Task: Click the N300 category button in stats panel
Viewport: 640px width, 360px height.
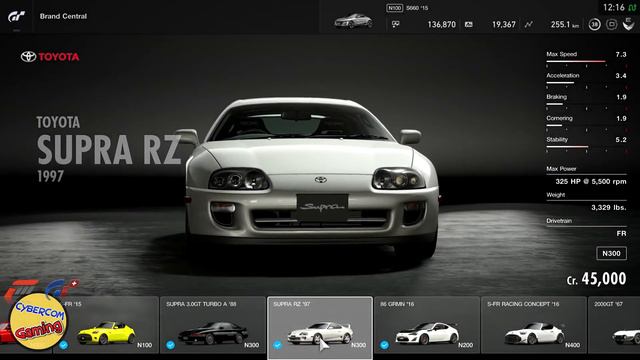Action: (611, 253)
